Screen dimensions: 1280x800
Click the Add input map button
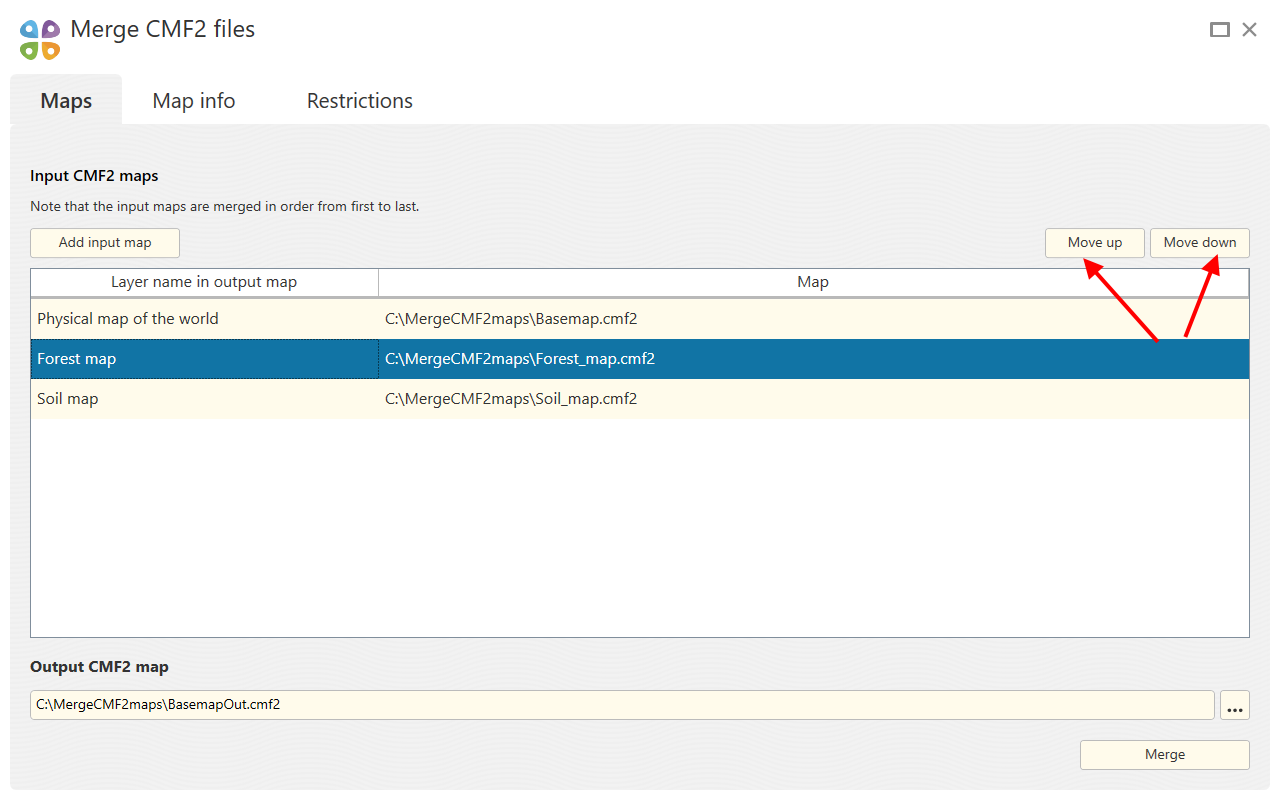click(105, 243)
